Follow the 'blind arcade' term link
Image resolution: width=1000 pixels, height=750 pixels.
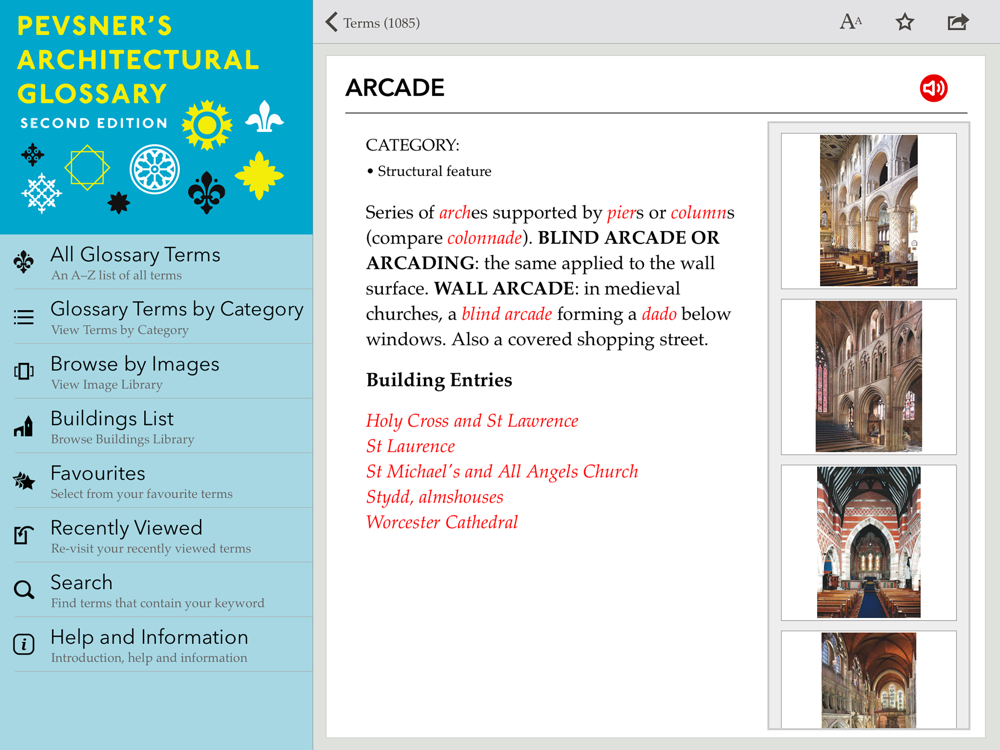coord(506,314)
